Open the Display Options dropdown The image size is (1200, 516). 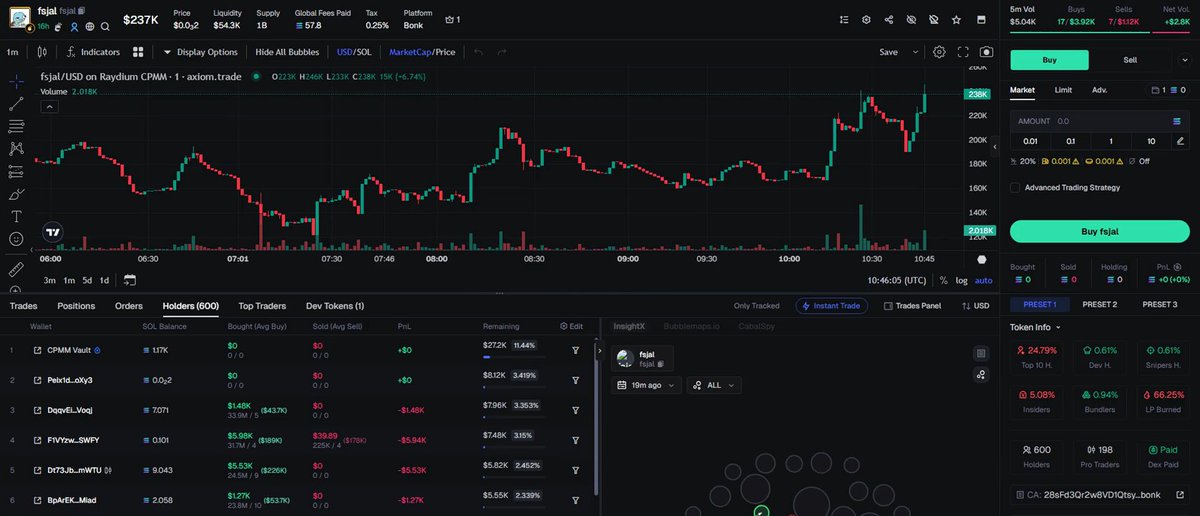click(x=200, y=52)
